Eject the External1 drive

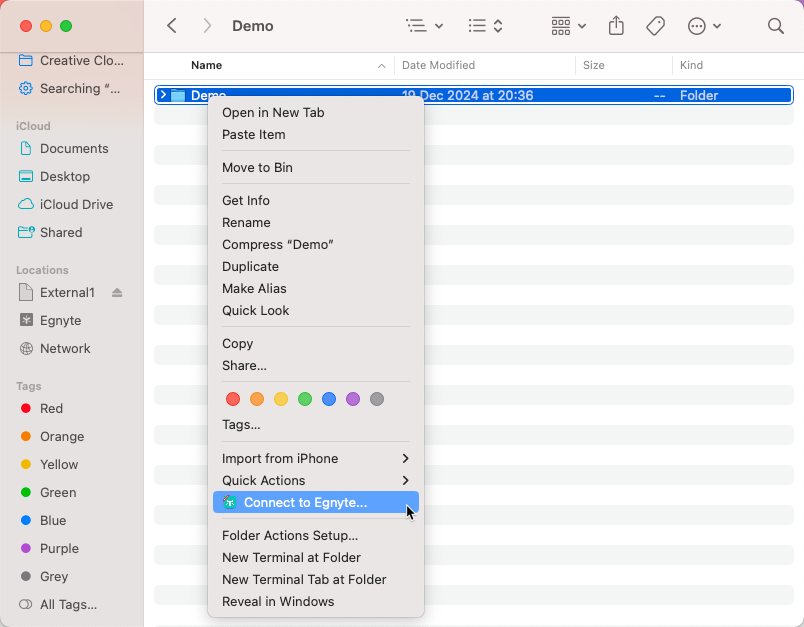point(117,292)
